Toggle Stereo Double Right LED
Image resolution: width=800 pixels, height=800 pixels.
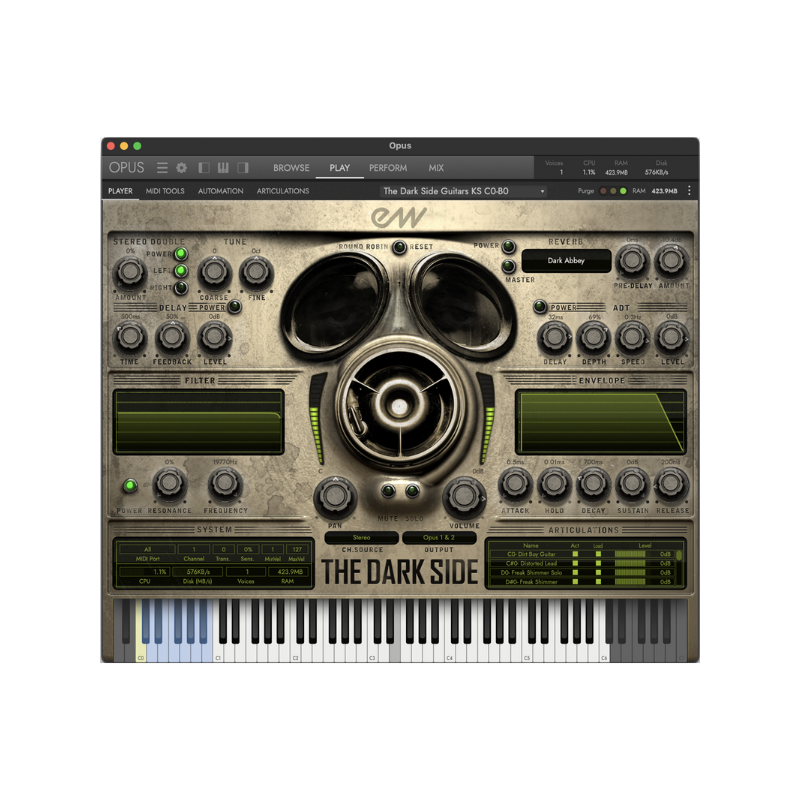(181, 288)
